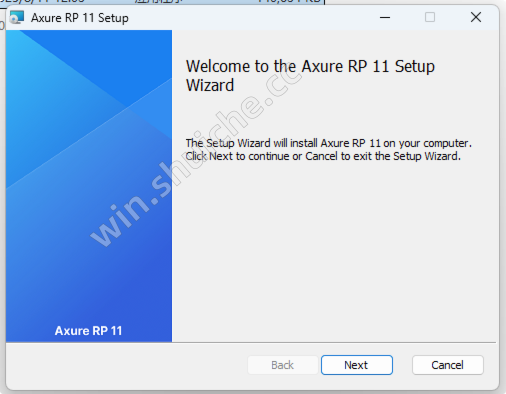Click the disabled Back button
The height and width of the screenshot is (394, 506).
[x=282, y=365]
